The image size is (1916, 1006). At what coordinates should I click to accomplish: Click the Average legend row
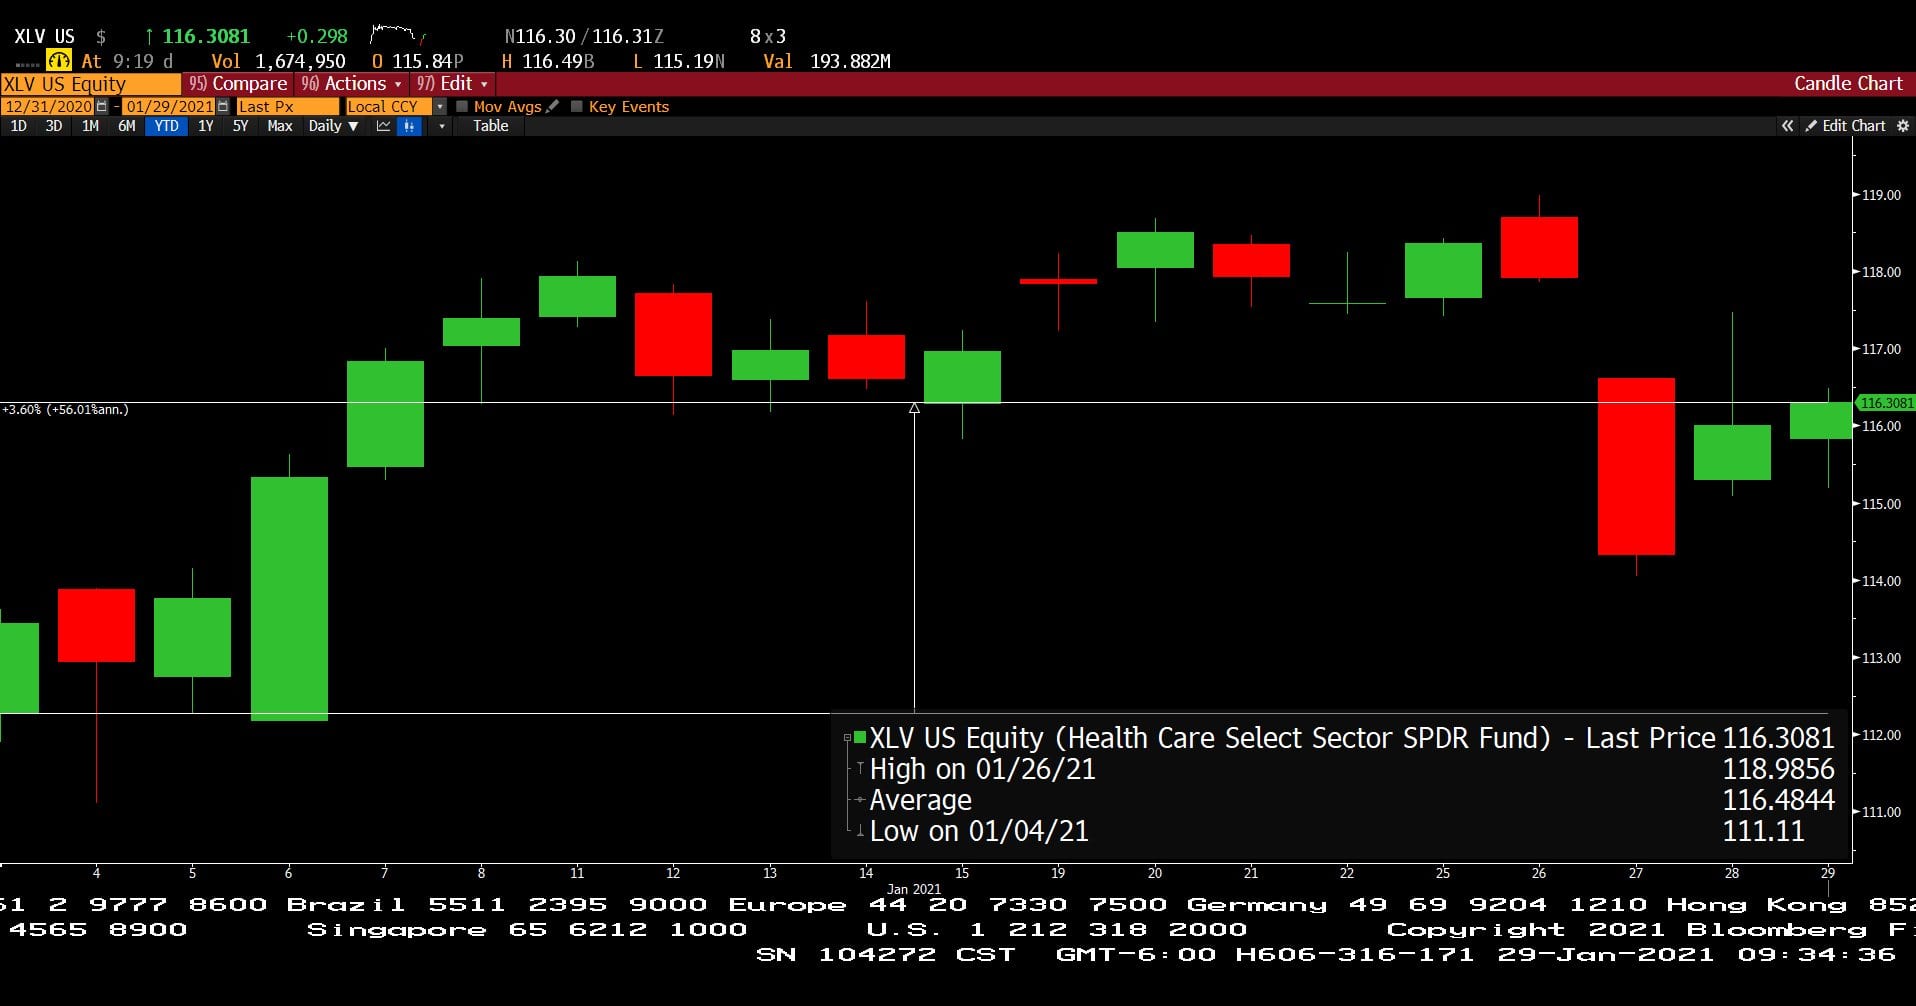[x=920, y=800]
